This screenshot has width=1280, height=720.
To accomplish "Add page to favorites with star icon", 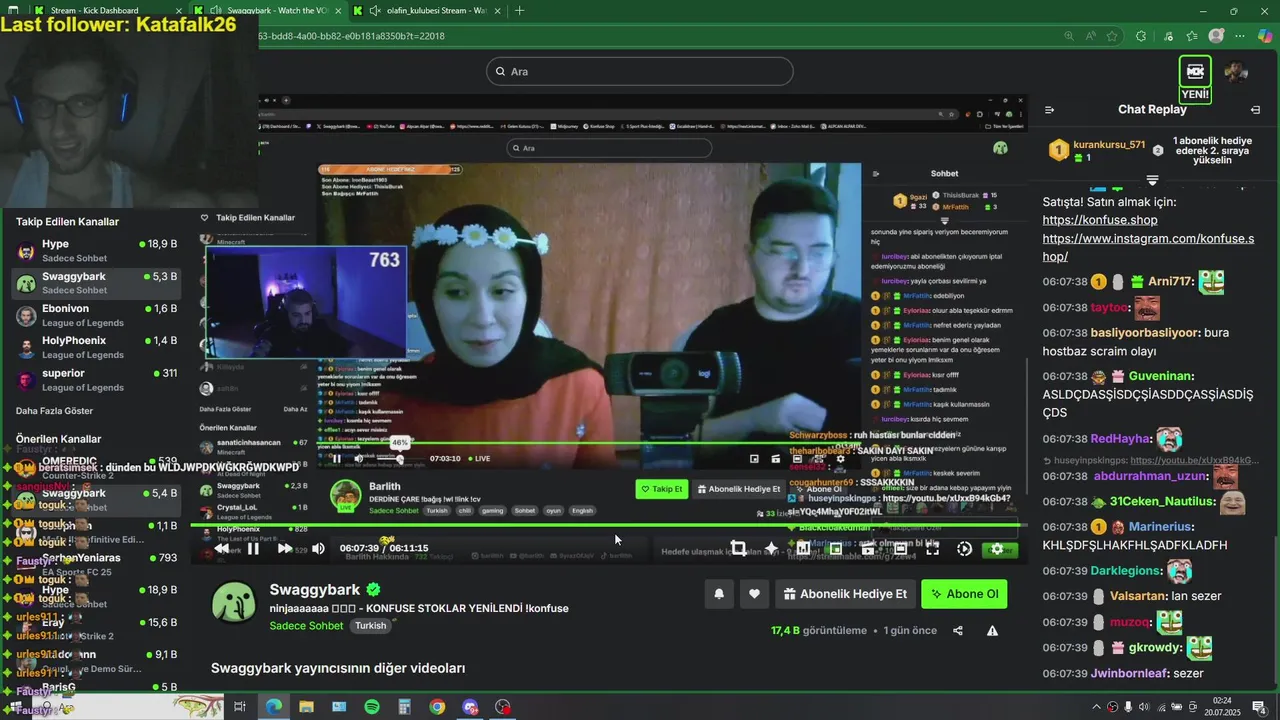I will [1112, 36].
